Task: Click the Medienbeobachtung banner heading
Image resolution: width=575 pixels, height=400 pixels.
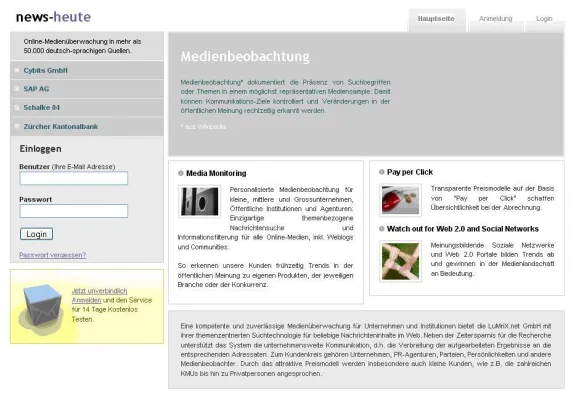Action: point(245,56)
